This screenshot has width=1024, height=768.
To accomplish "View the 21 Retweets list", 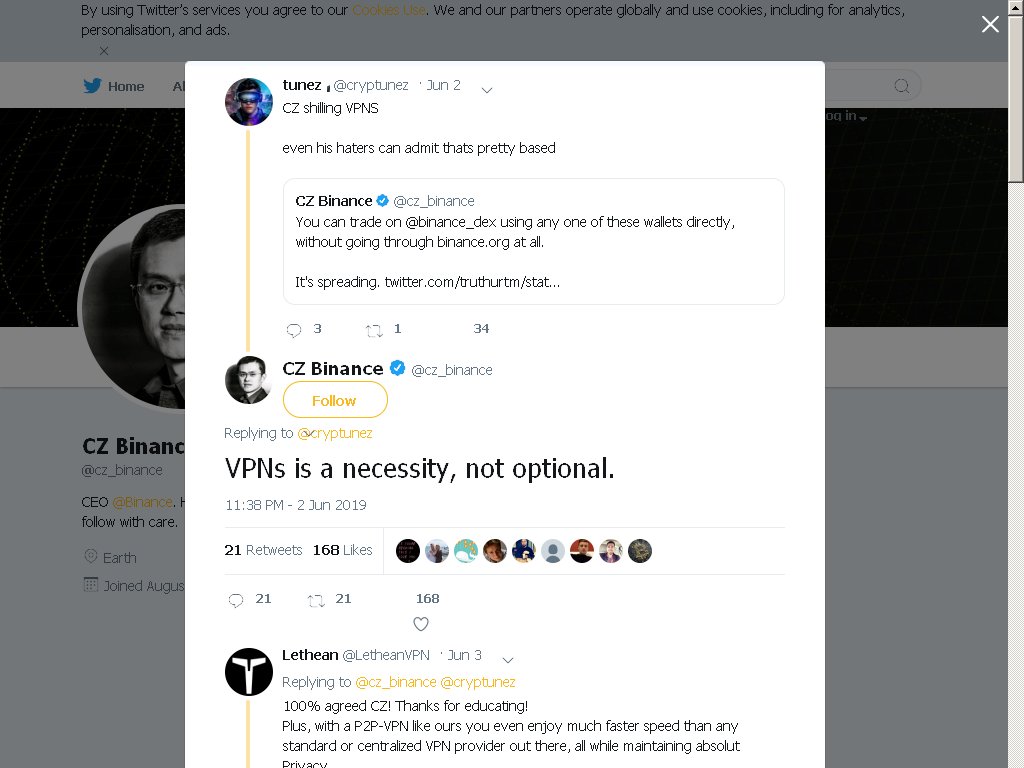I will point(263,550).
